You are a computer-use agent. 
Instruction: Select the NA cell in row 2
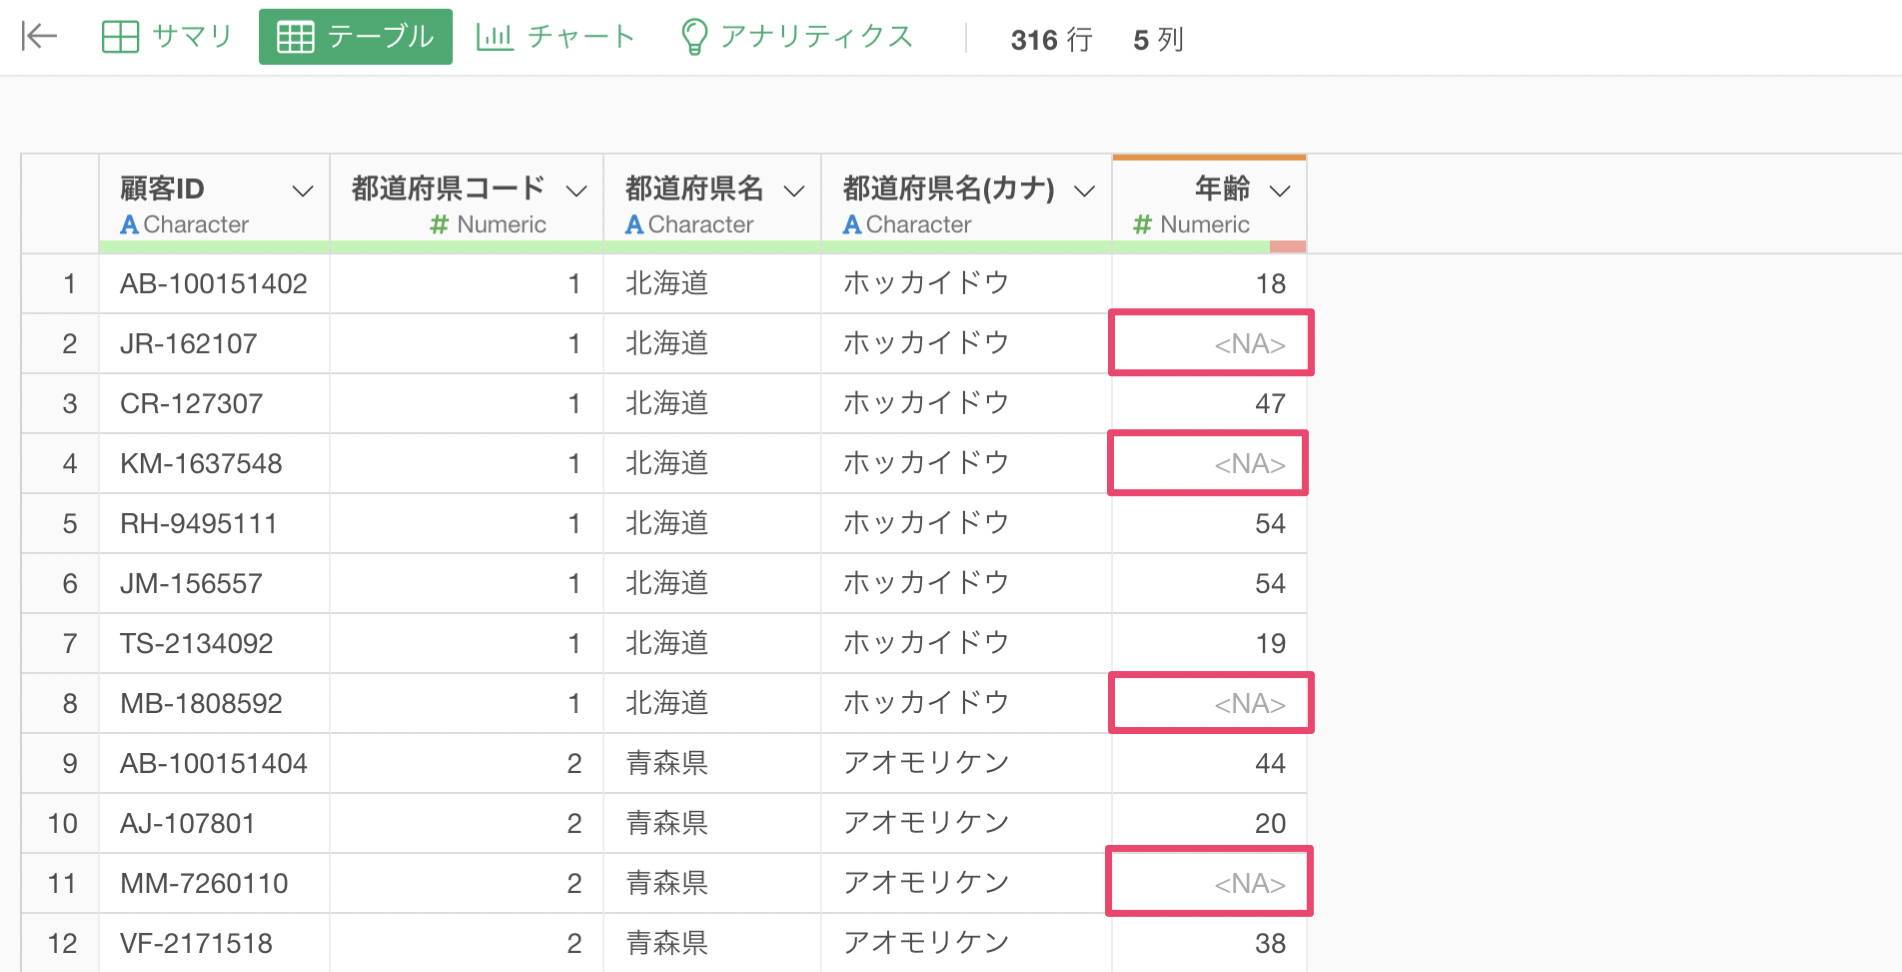(1210, 344)
